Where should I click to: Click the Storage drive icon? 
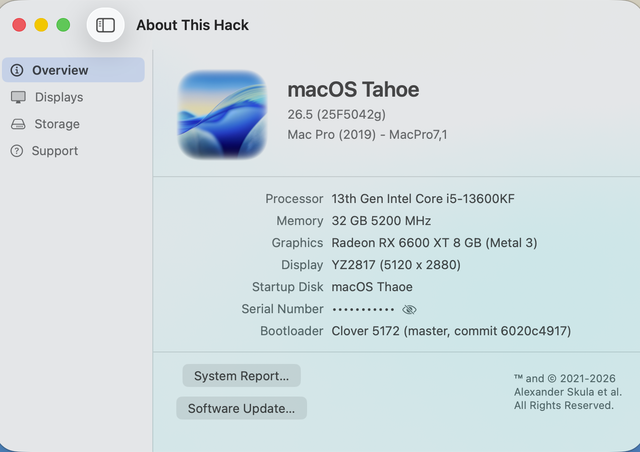click(x=18, y=124)
